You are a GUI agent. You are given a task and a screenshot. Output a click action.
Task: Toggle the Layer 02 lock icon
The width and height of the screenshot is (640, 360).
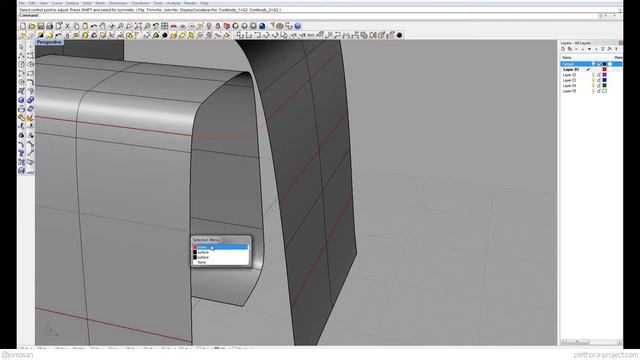tap(599, 75)
